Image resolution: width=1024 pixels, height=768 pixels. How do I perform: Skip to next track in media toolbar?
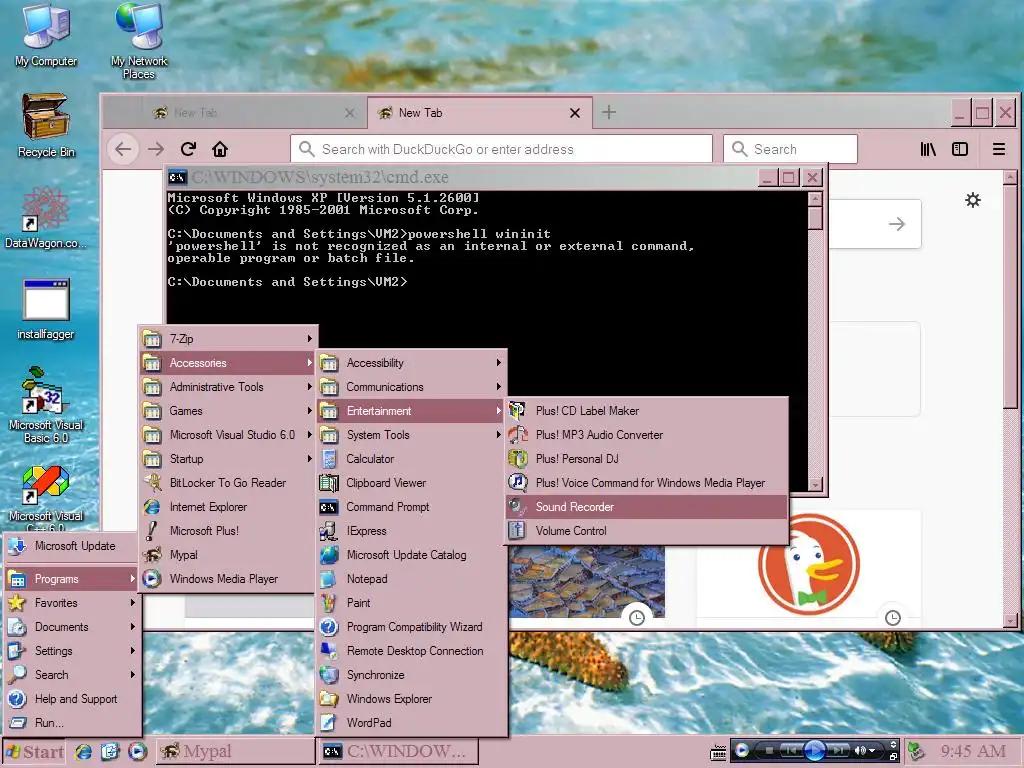839,750
